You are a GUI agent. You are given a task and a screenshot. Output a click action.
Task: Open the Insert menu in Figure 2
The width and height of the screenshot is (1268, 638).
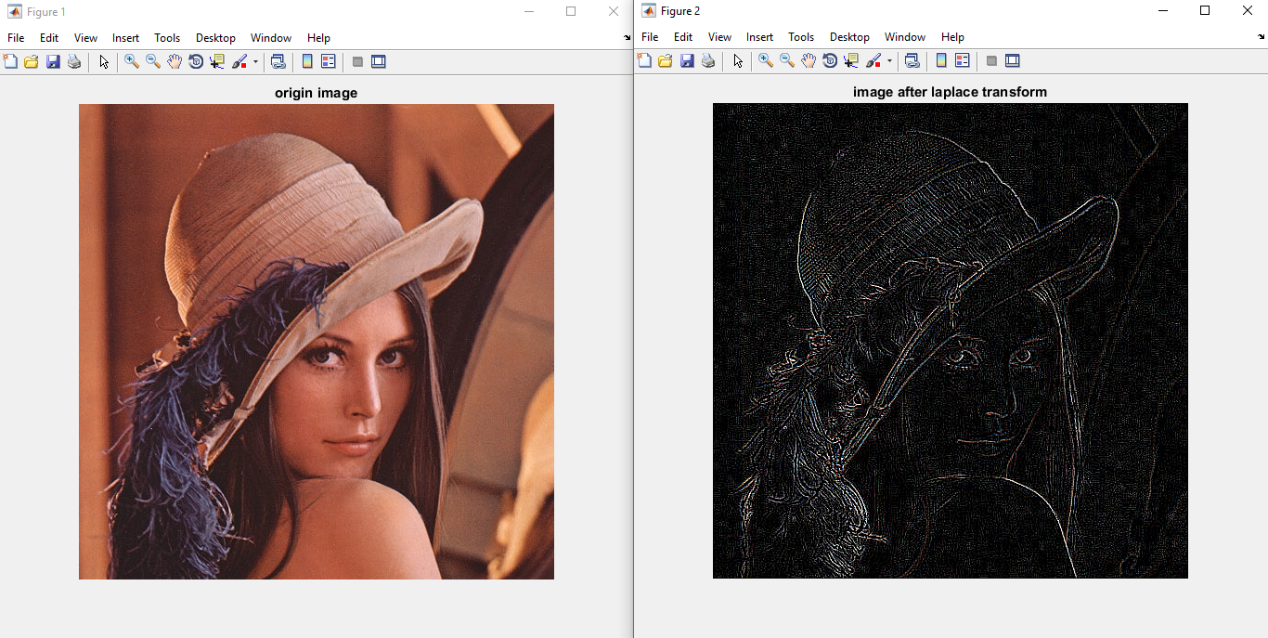pyautogui.click(x=760, y=37)
